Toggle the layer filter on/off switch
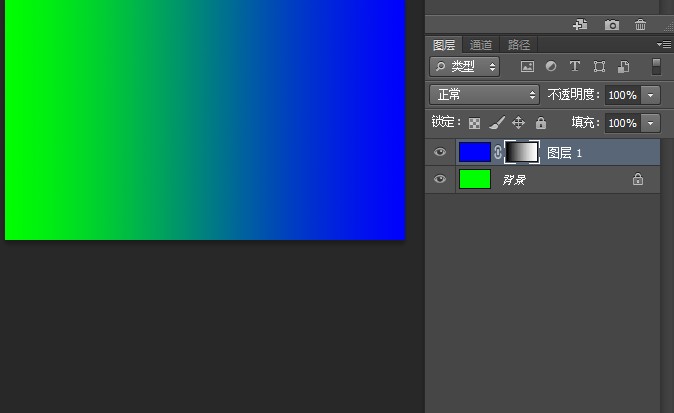Viewport: 674px width, 413px height. point(656,67)
